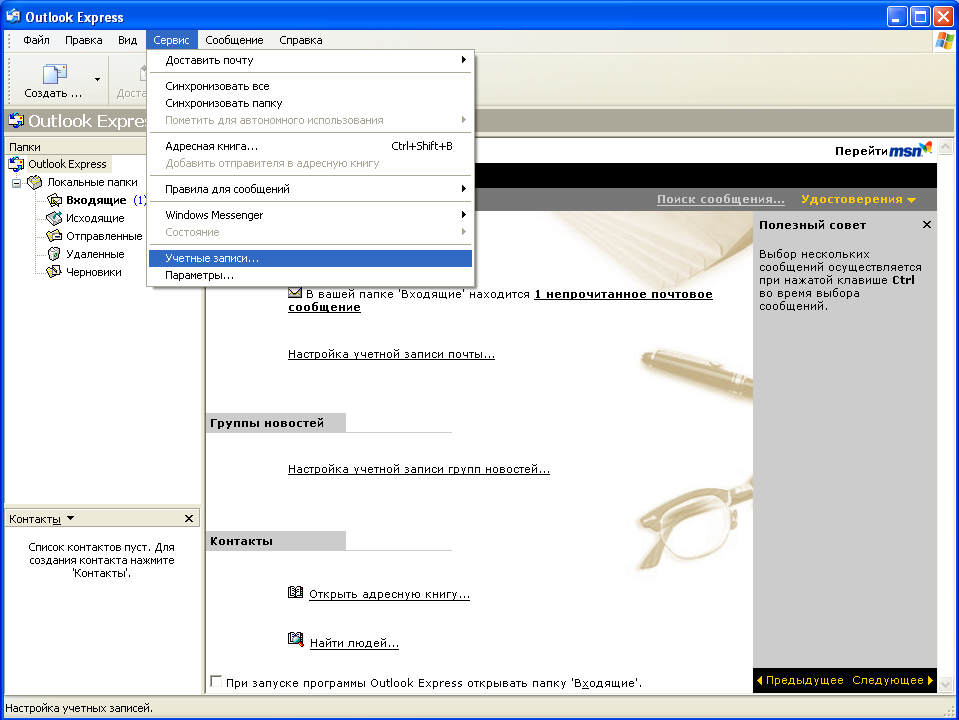959x720 pixels.
Task: Close the Сервис menu
Action: [x=171, y=40]
